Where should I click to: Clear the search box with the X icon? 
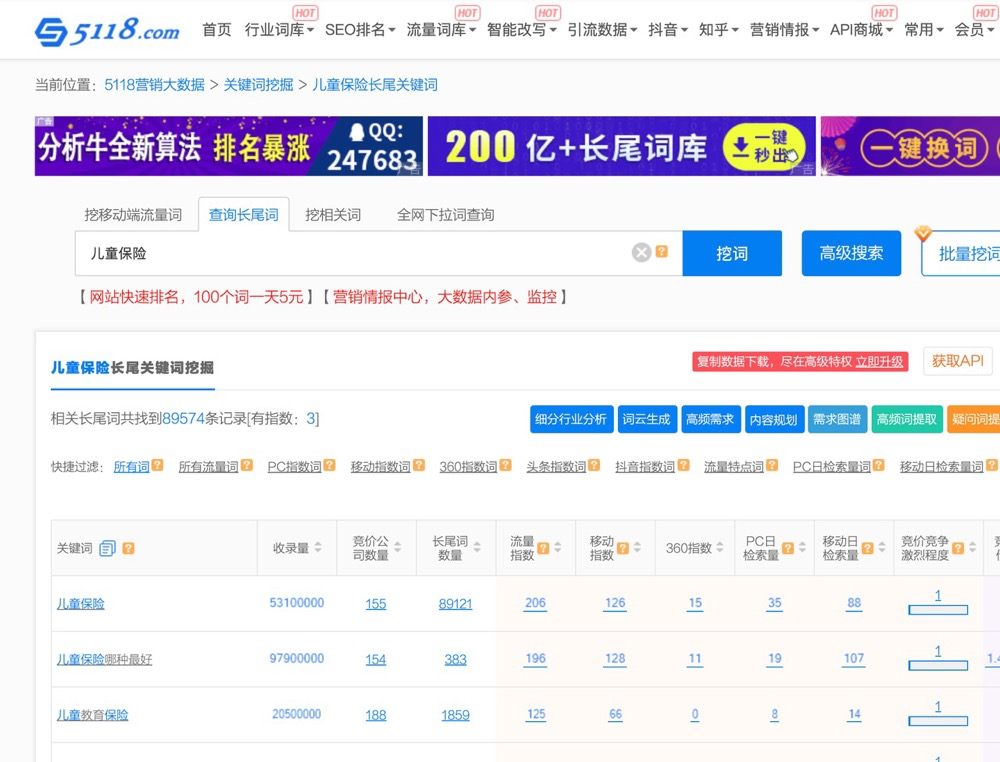642,253
